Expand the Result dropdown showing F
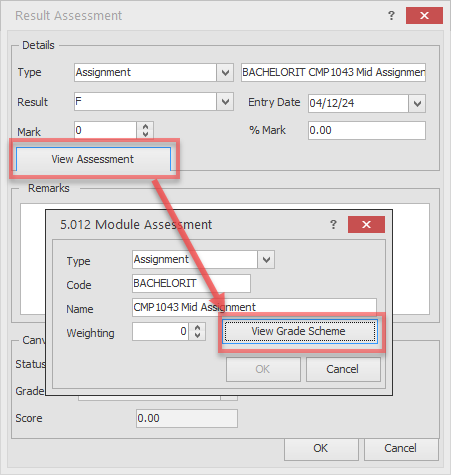 [x=225, y=102]
